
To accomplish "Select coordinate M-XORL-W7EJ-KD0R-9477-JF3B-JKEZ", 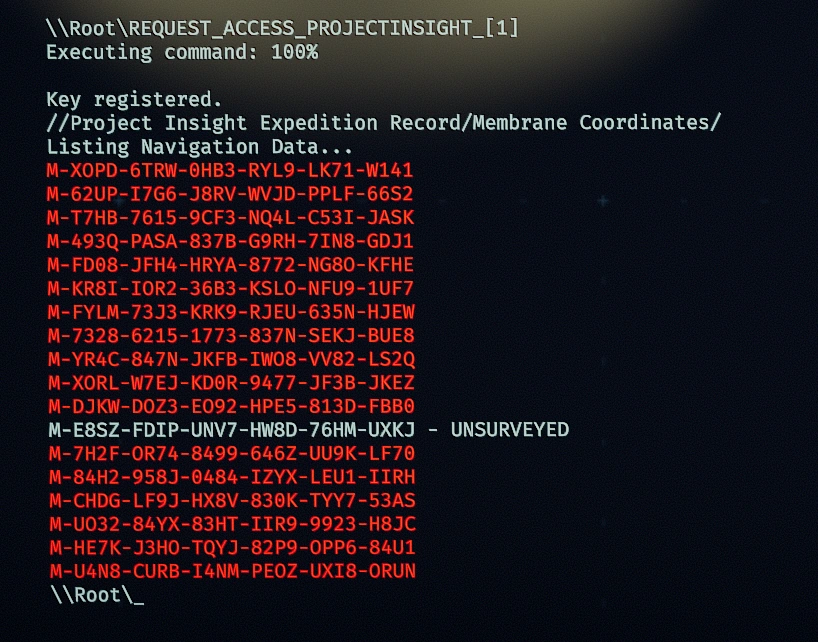I will (x=231, y=383).
